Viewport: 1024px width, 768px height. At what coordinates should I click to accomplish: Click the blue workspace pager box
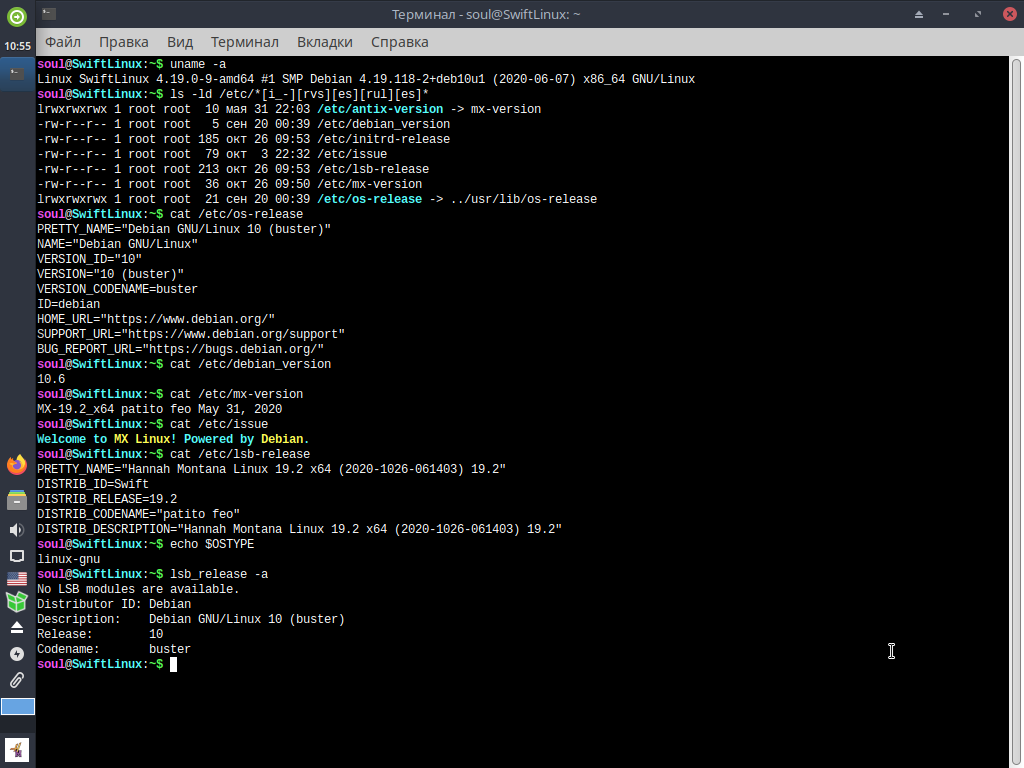pos(18,706)
